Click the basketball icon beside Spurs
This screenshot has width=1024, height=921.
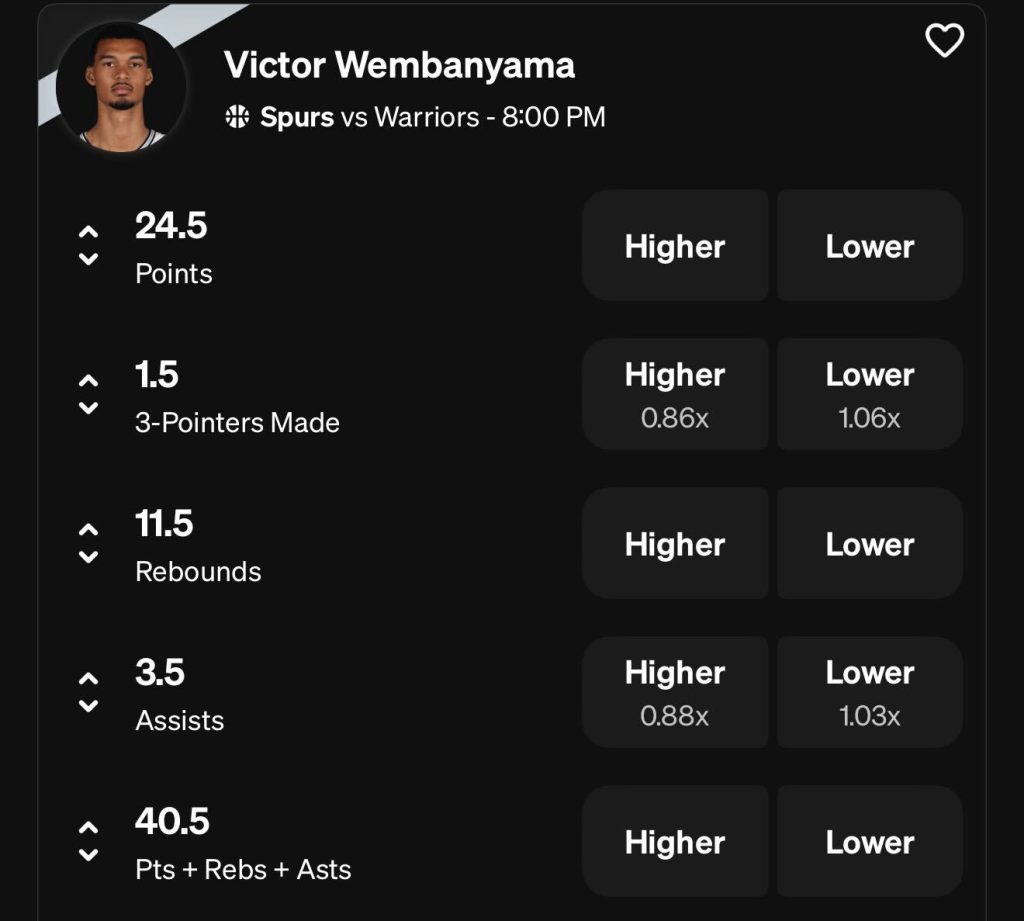(237, 118)
